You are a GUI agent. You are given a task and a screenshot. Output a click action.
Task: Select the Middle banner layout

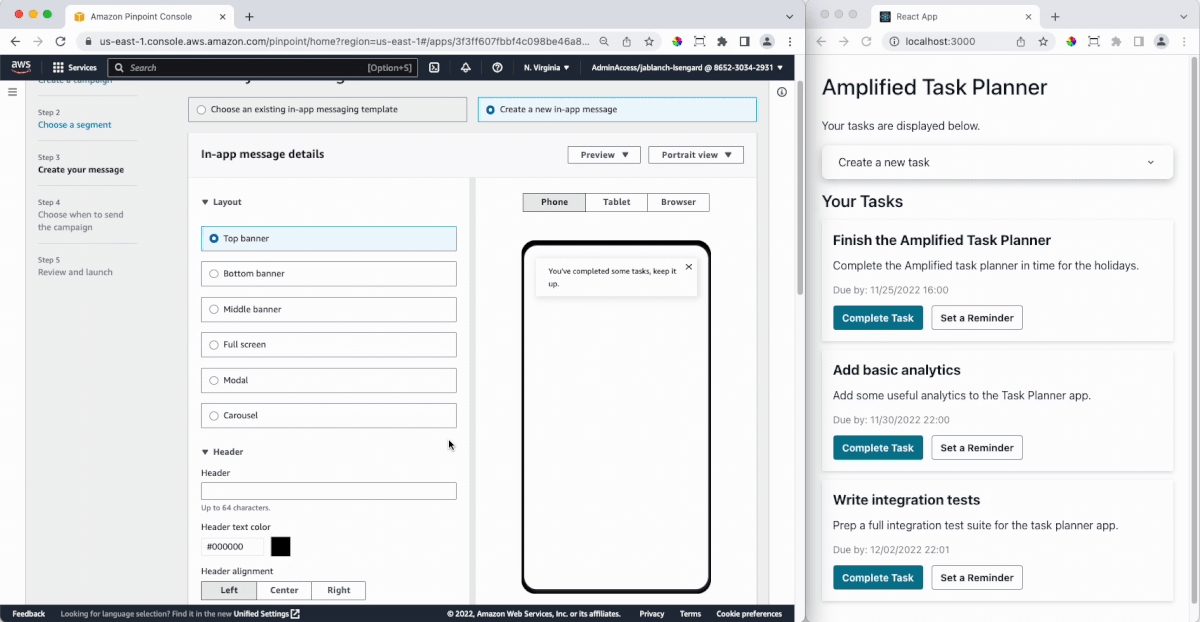(x=329, y=309)
